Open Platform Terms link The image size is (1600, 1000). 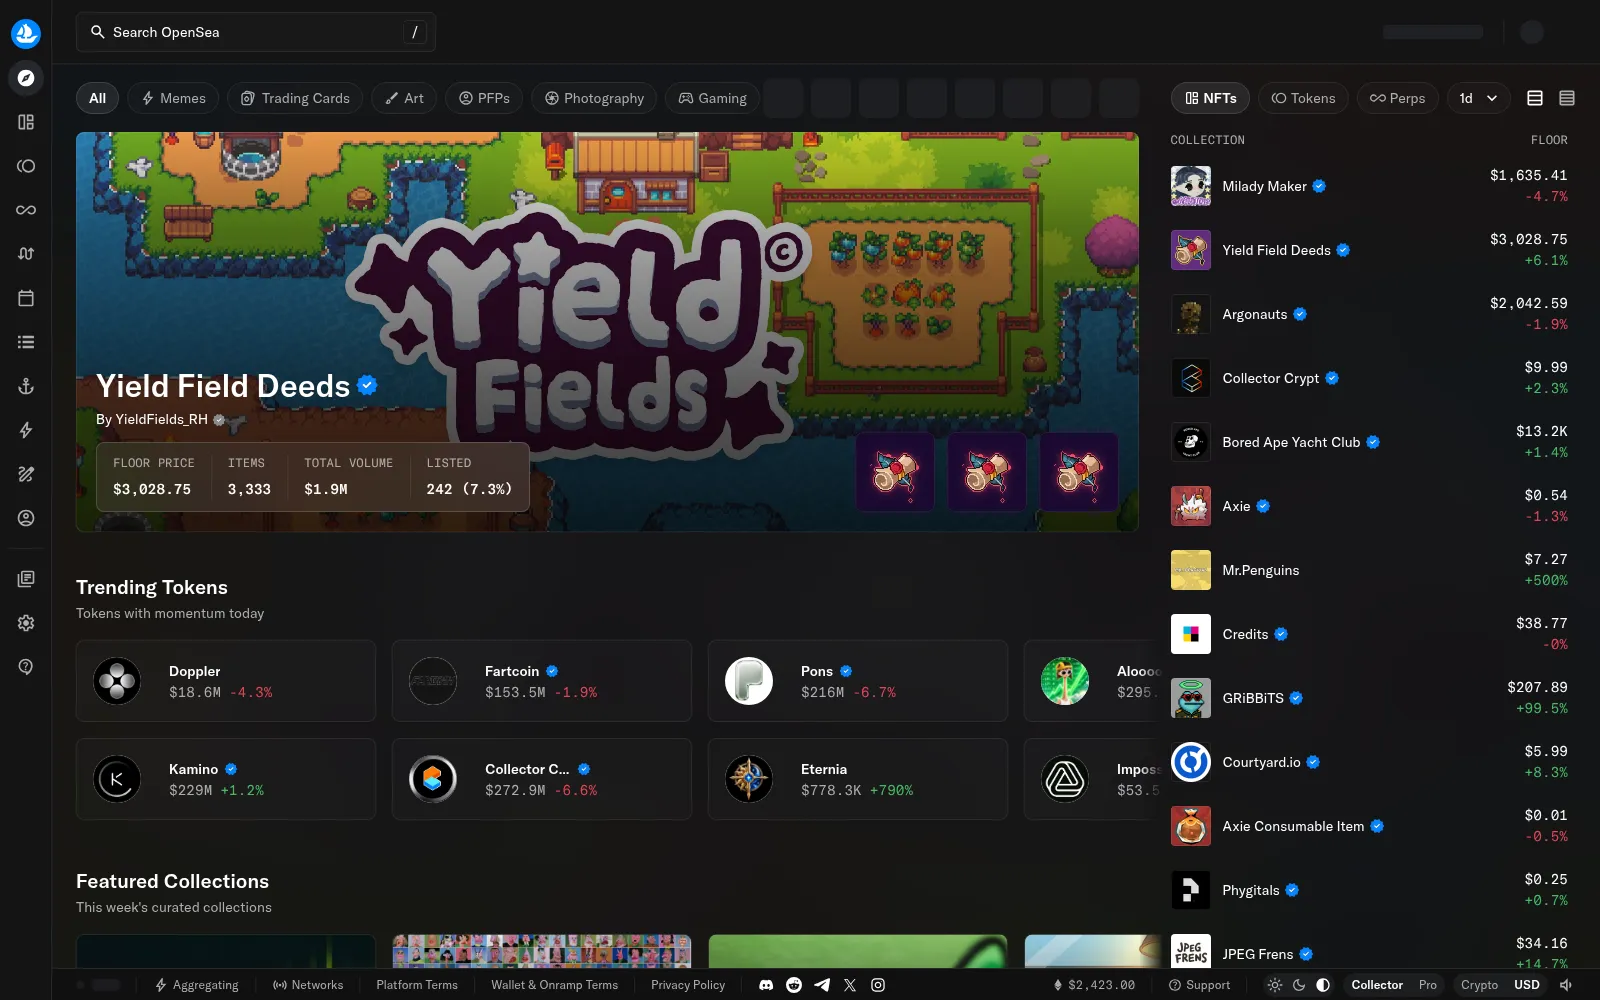coord(417,985)
